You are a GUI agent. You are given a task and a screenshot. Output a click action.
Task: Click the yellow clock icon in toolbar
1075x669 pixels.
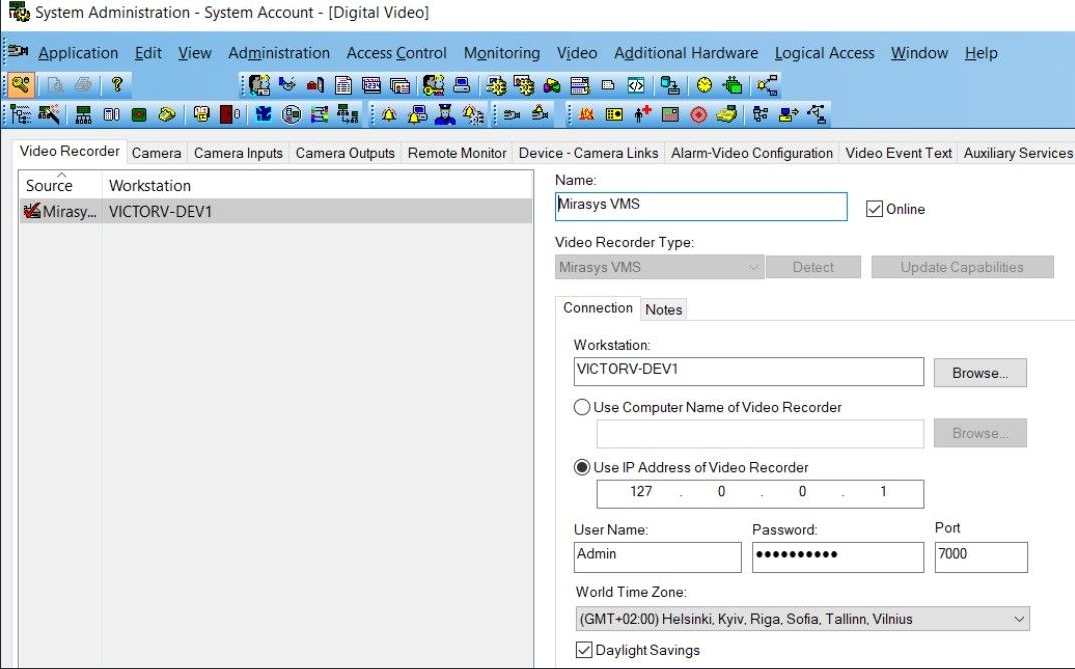[704, 85]
